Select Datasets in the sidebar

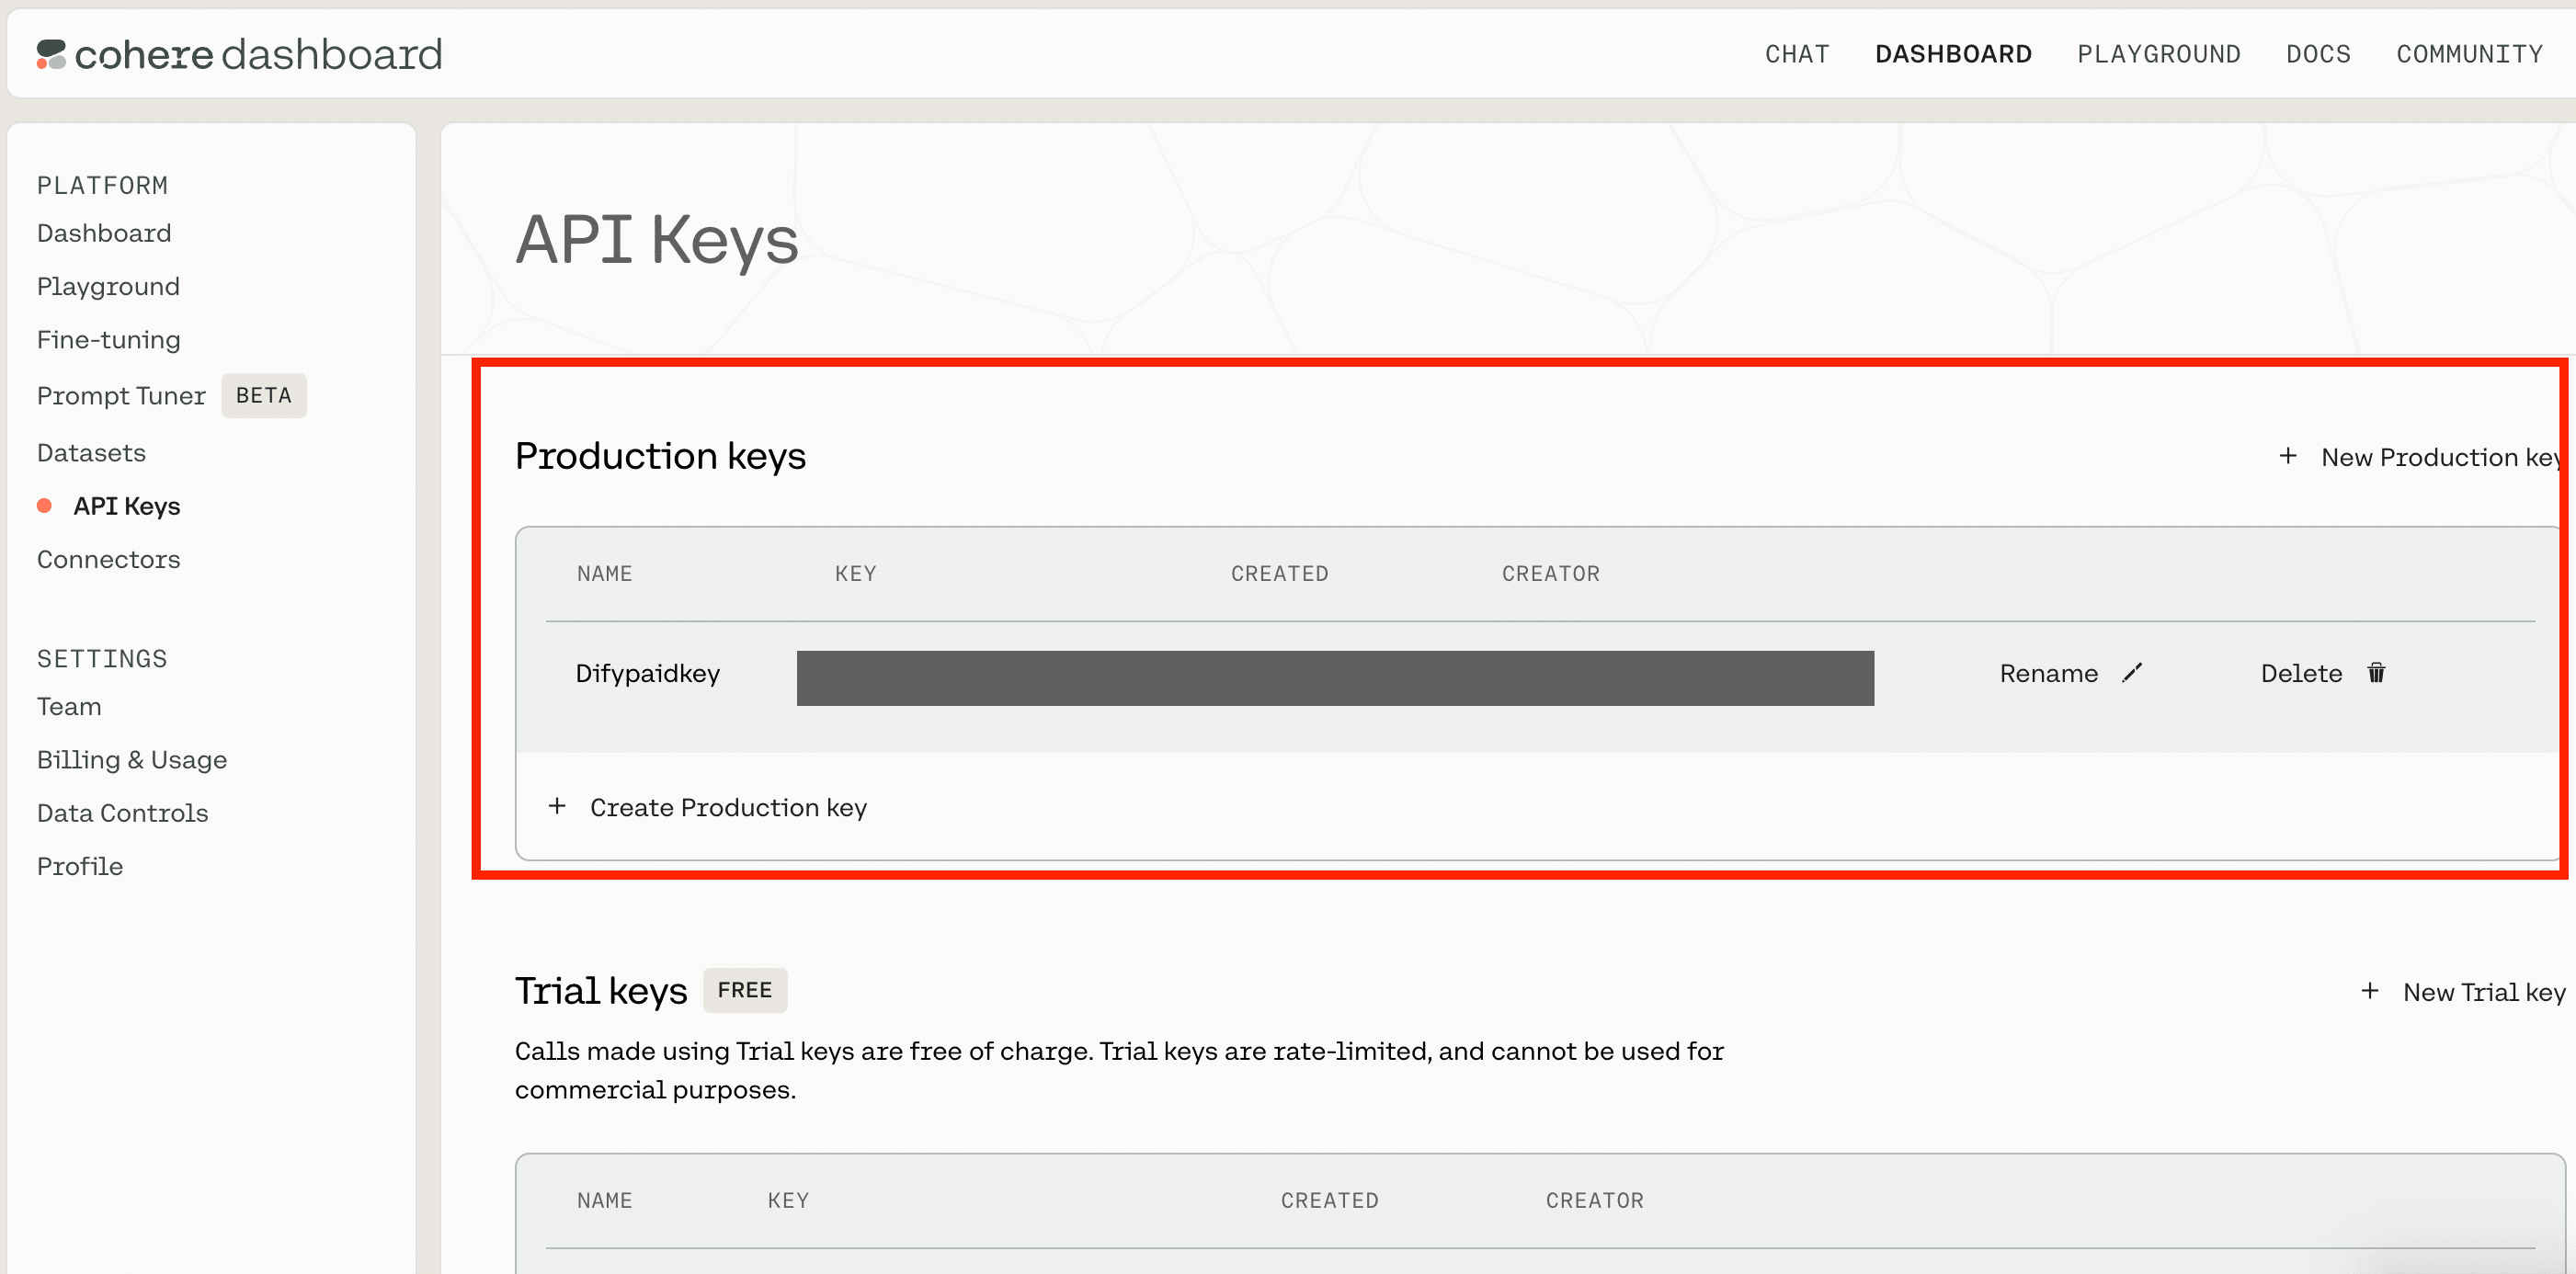pos(91,453)
